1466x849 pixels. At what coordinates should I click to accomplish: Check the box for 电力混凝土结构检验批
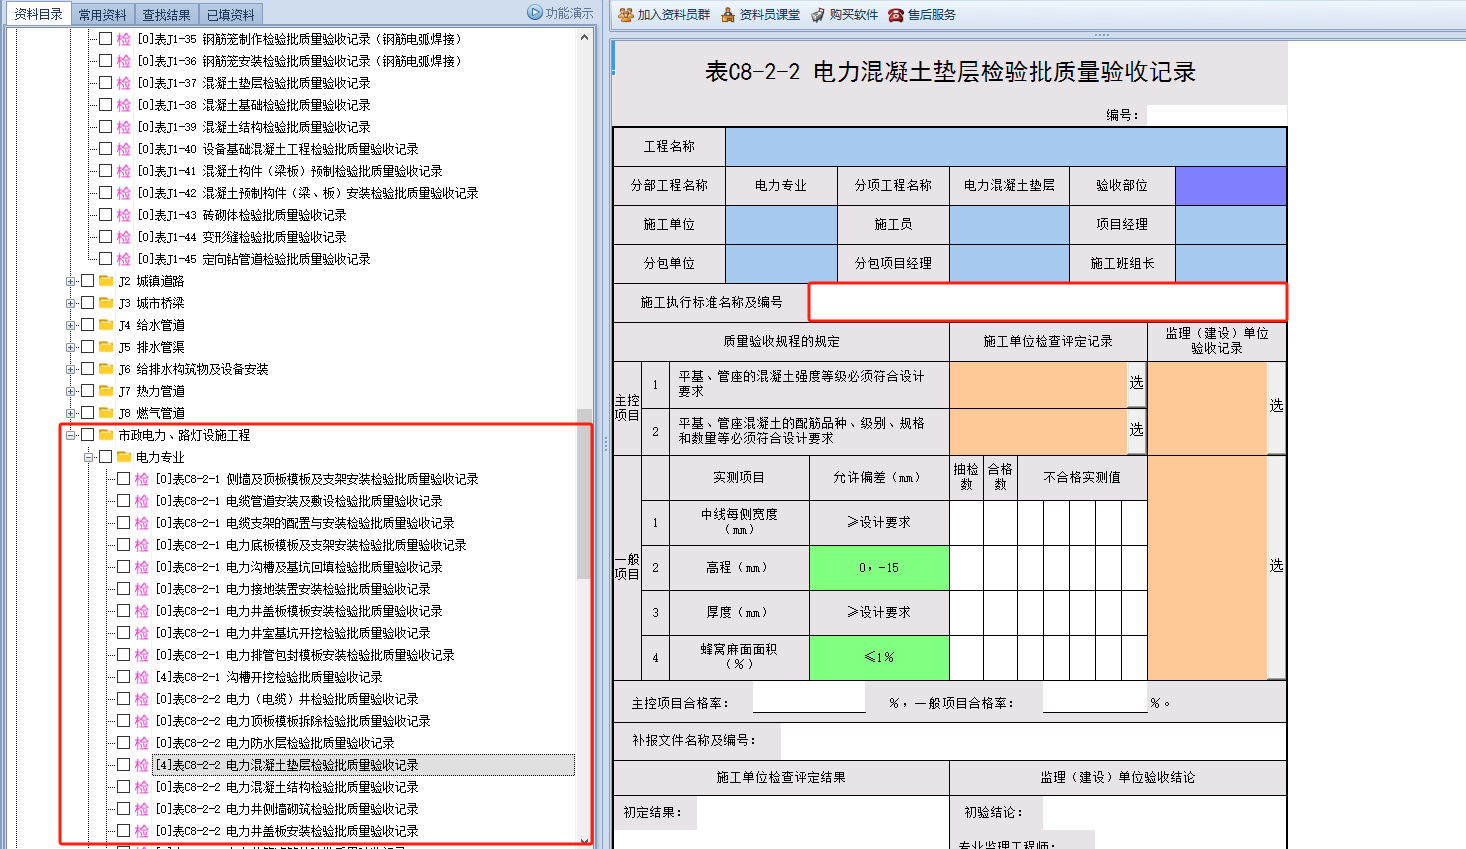[x=123, y=787]
